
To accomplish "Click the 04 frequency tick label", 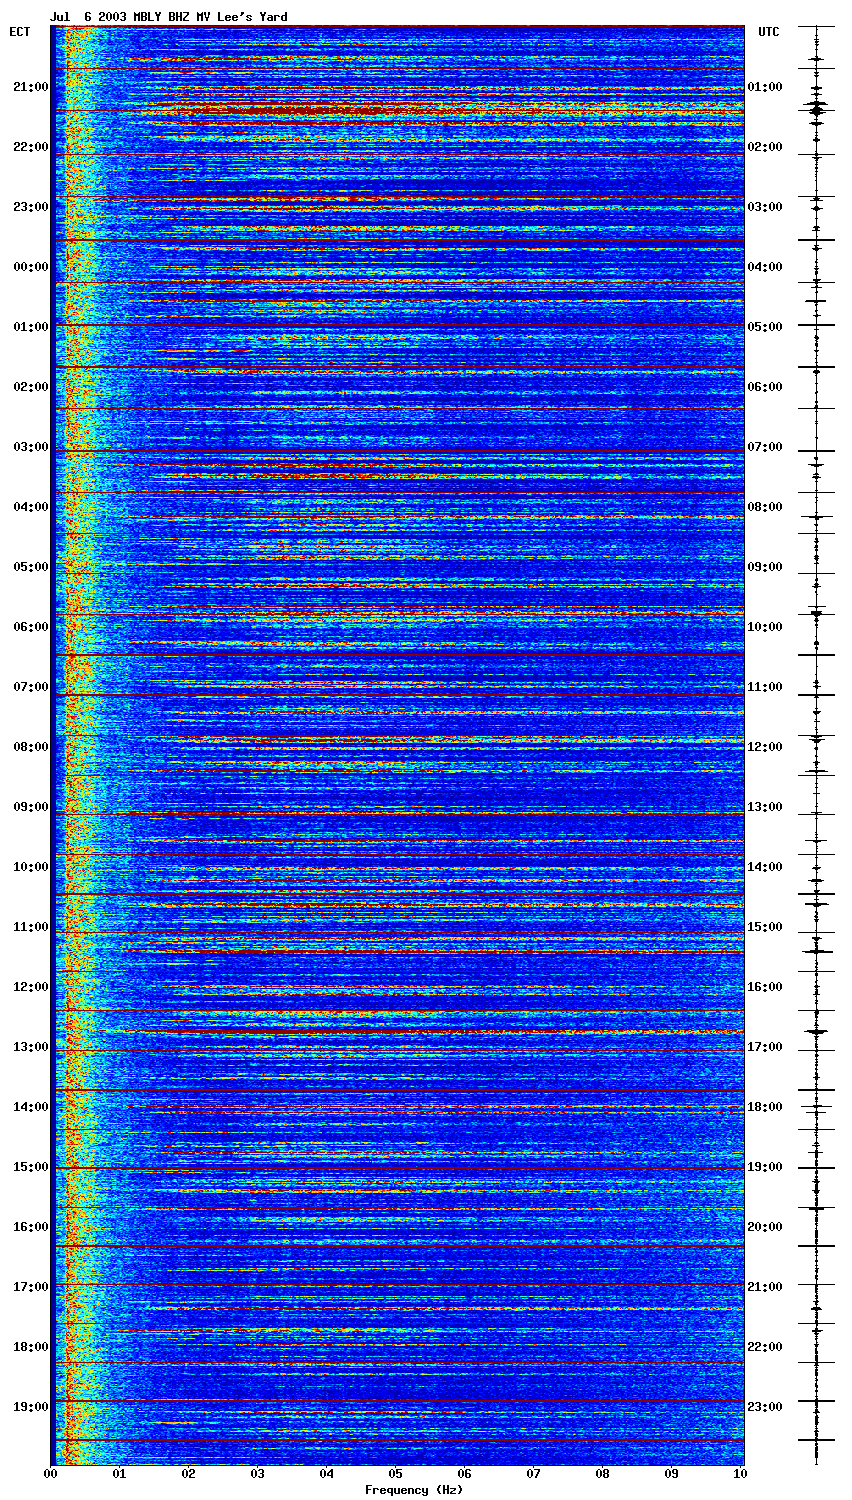I will (x=327, y=1473).
